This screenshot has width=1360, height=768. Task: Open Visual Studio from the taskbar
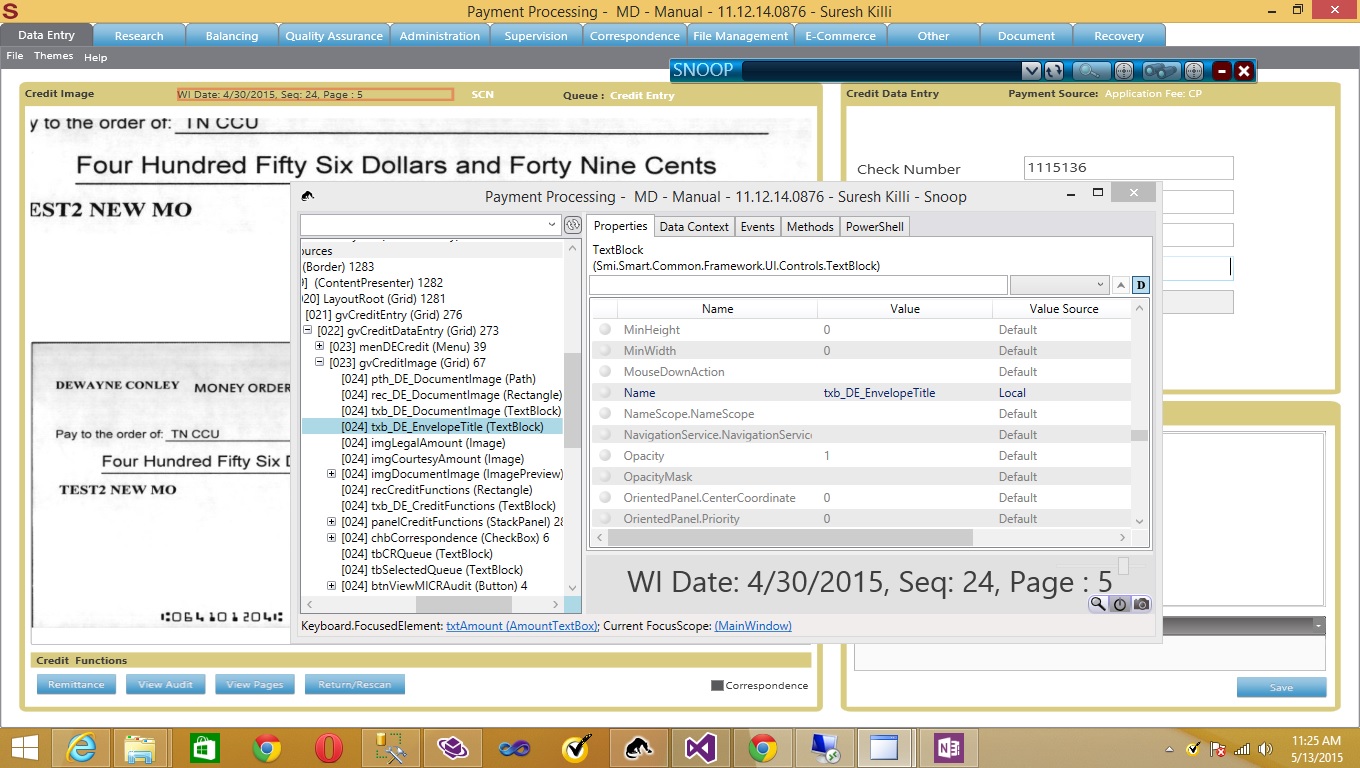[701, 747]
